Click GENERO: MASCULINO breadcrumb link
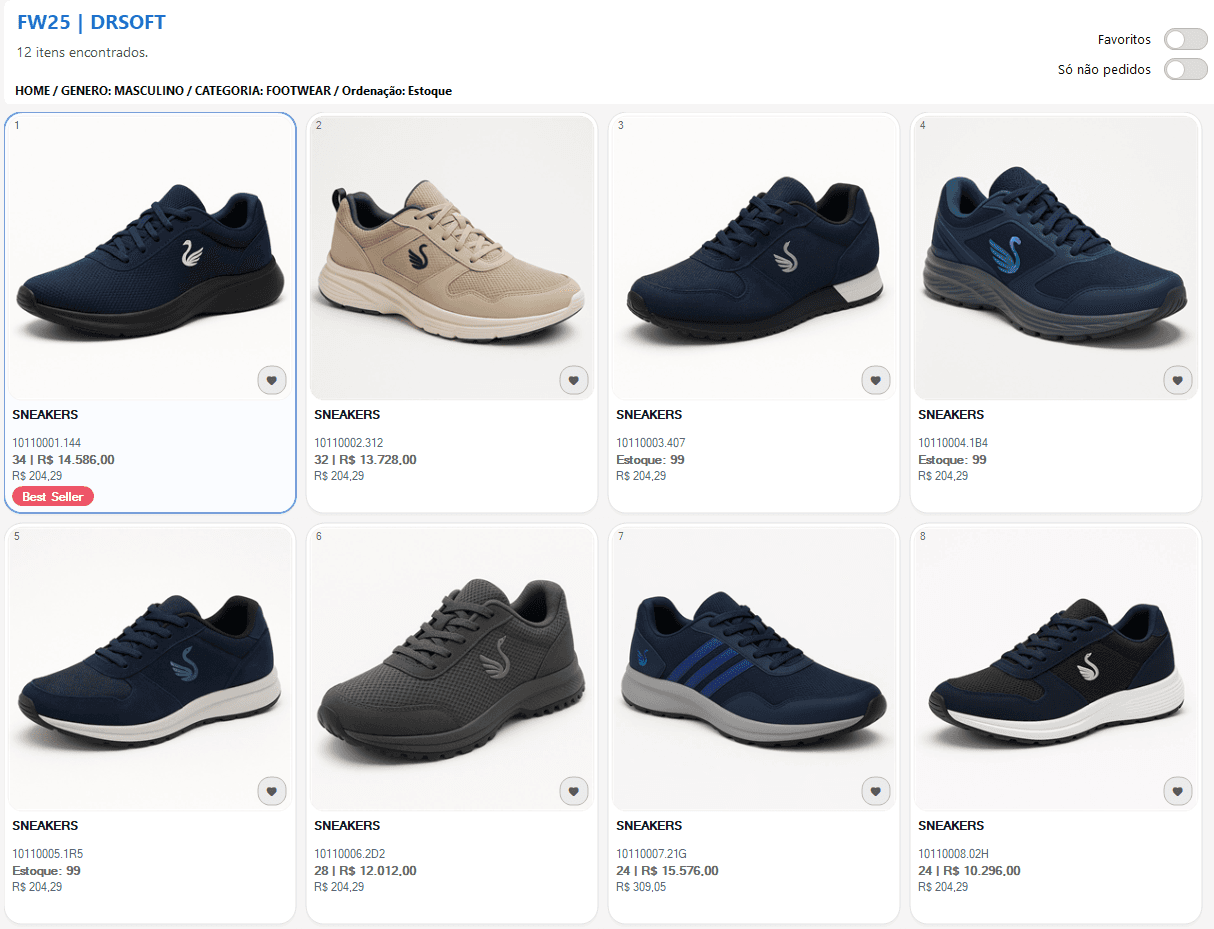 (122, 91)
